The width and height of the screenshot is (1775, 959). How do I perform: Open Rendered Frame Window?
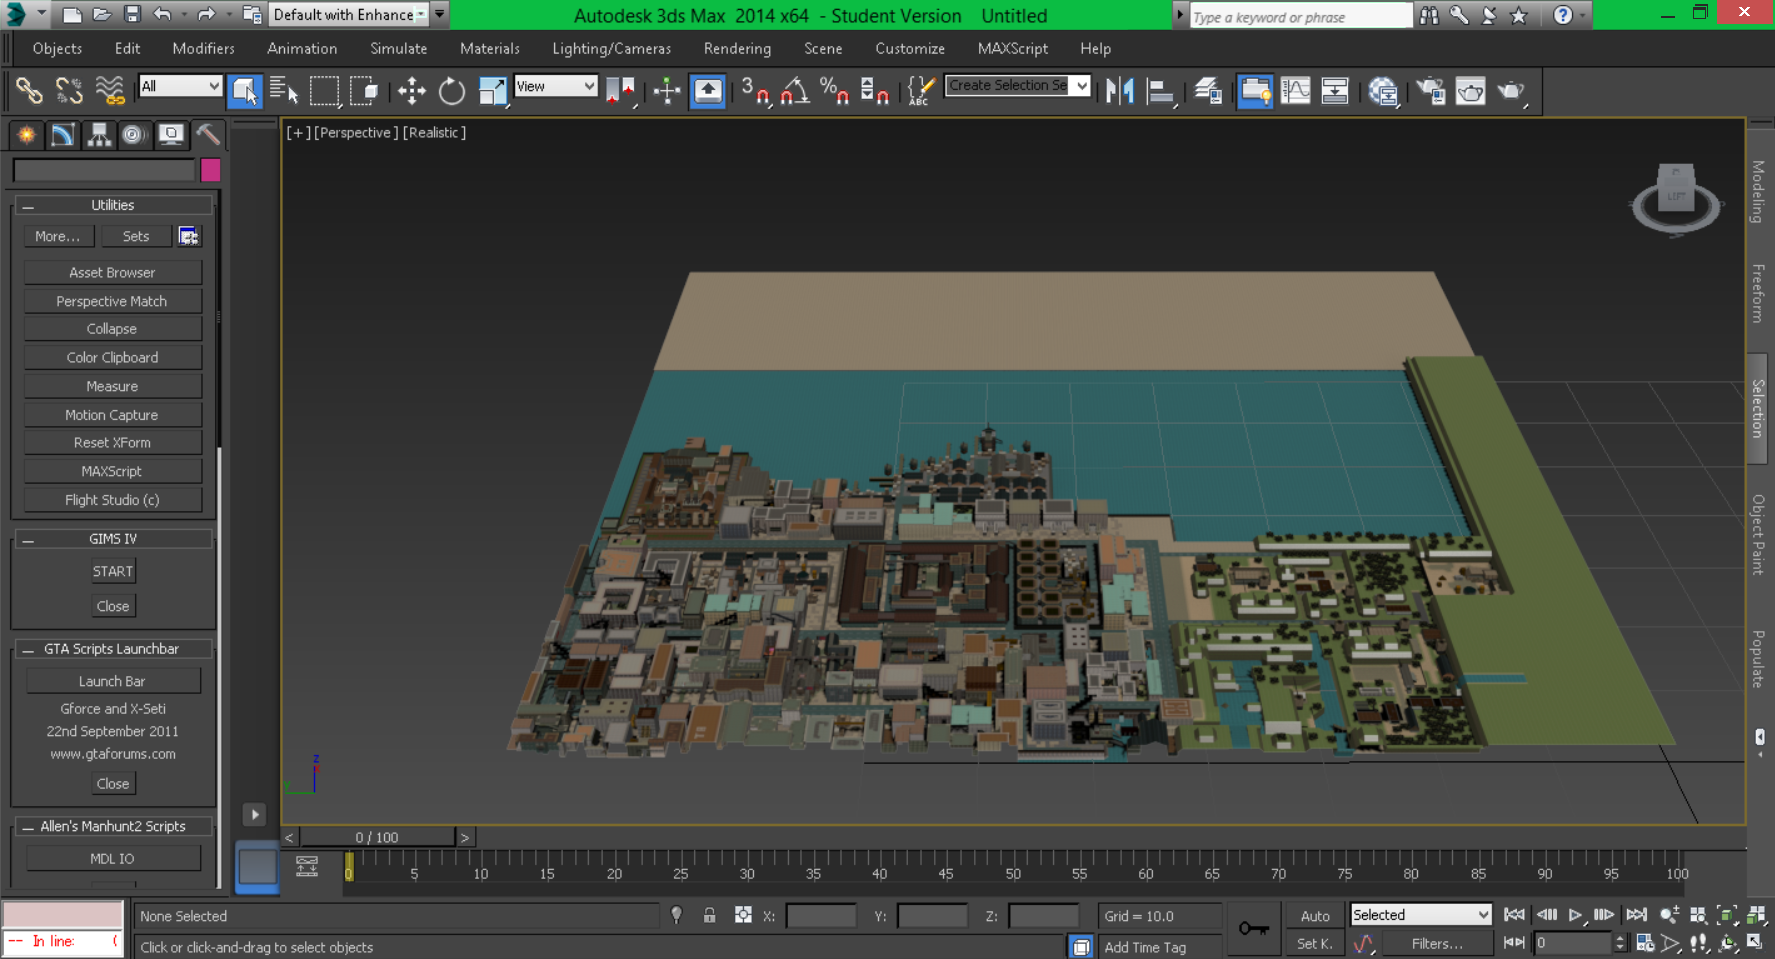click(1470, 91)
